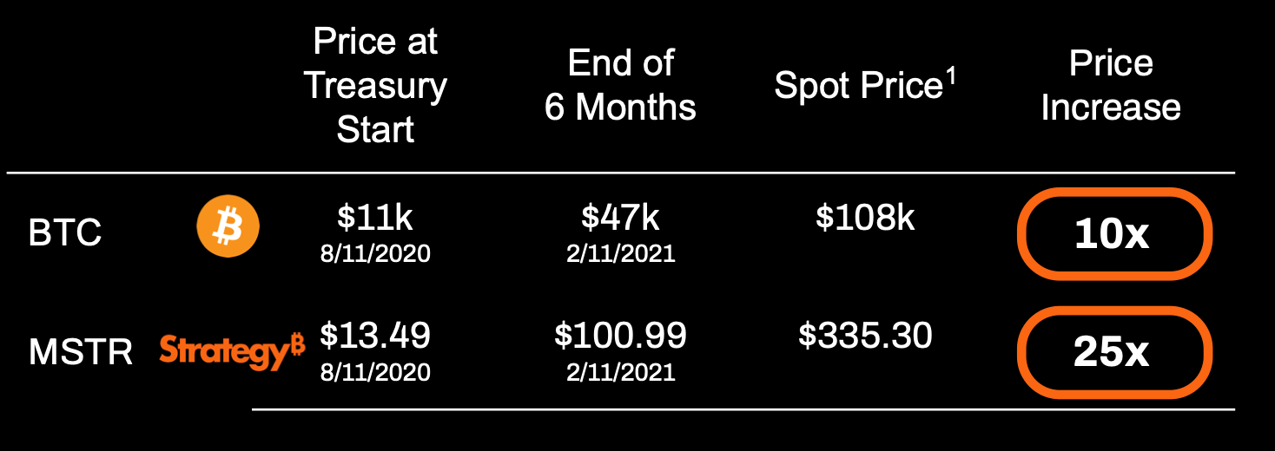1275x451 pixels.
Task: Click the Price Increase column header
Action: click(x=1110, y=86)
